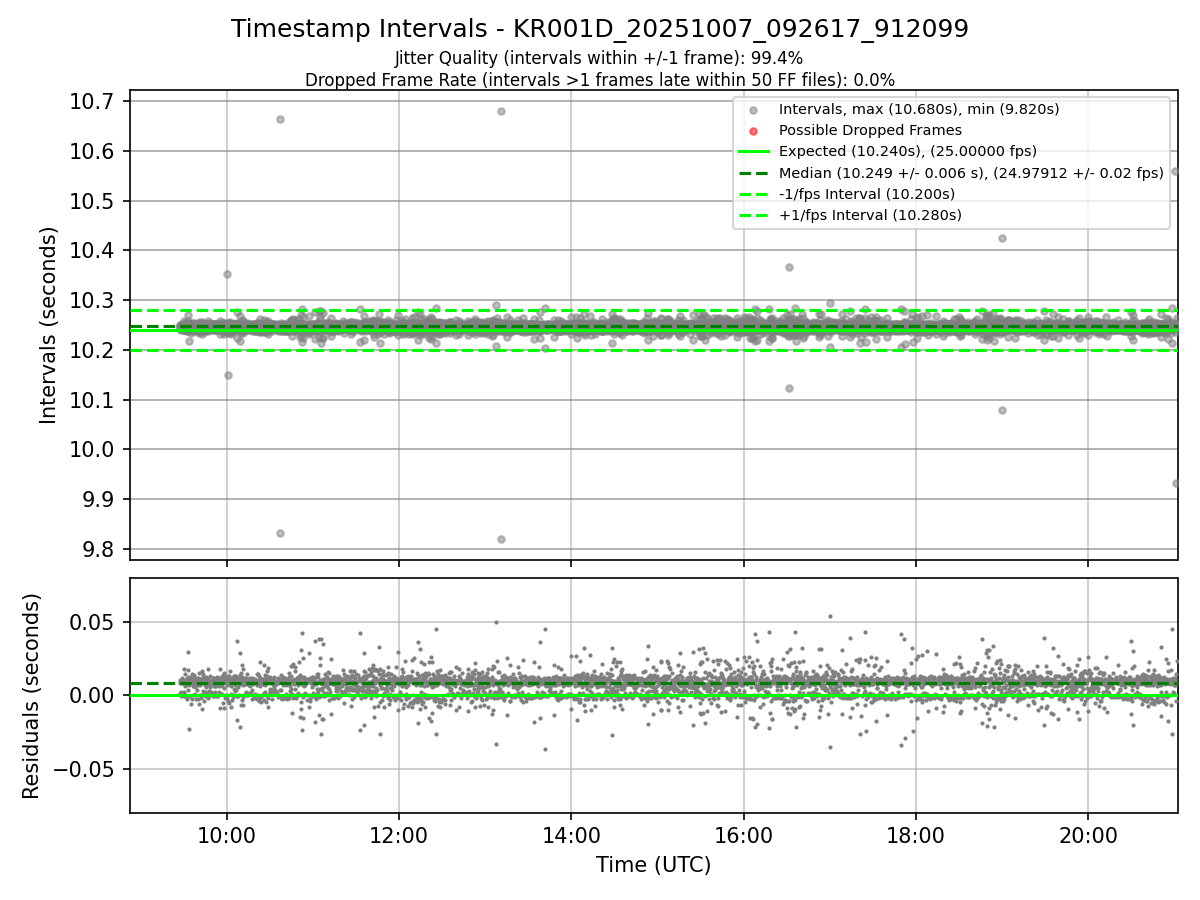The width and height of the screenshot is (1200, 900).
Task: Click the outlier point near 10.08s at 19:00
Action: point(1002,410)
